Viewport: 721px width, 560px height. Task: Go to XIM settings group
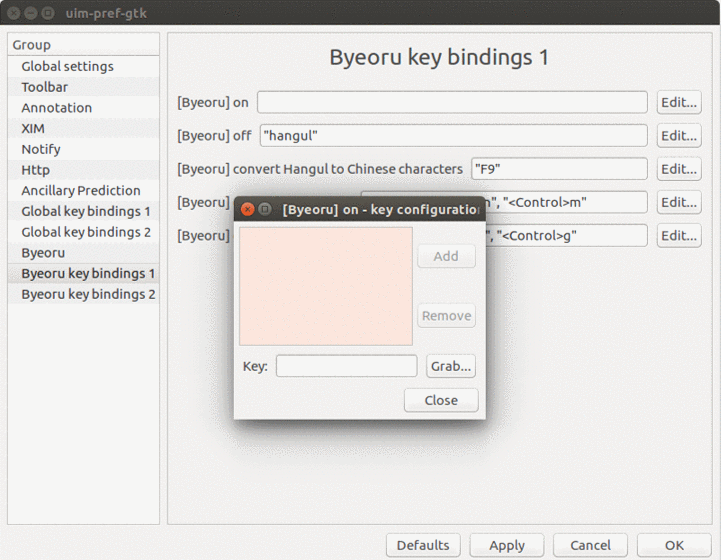click(33, 128)
